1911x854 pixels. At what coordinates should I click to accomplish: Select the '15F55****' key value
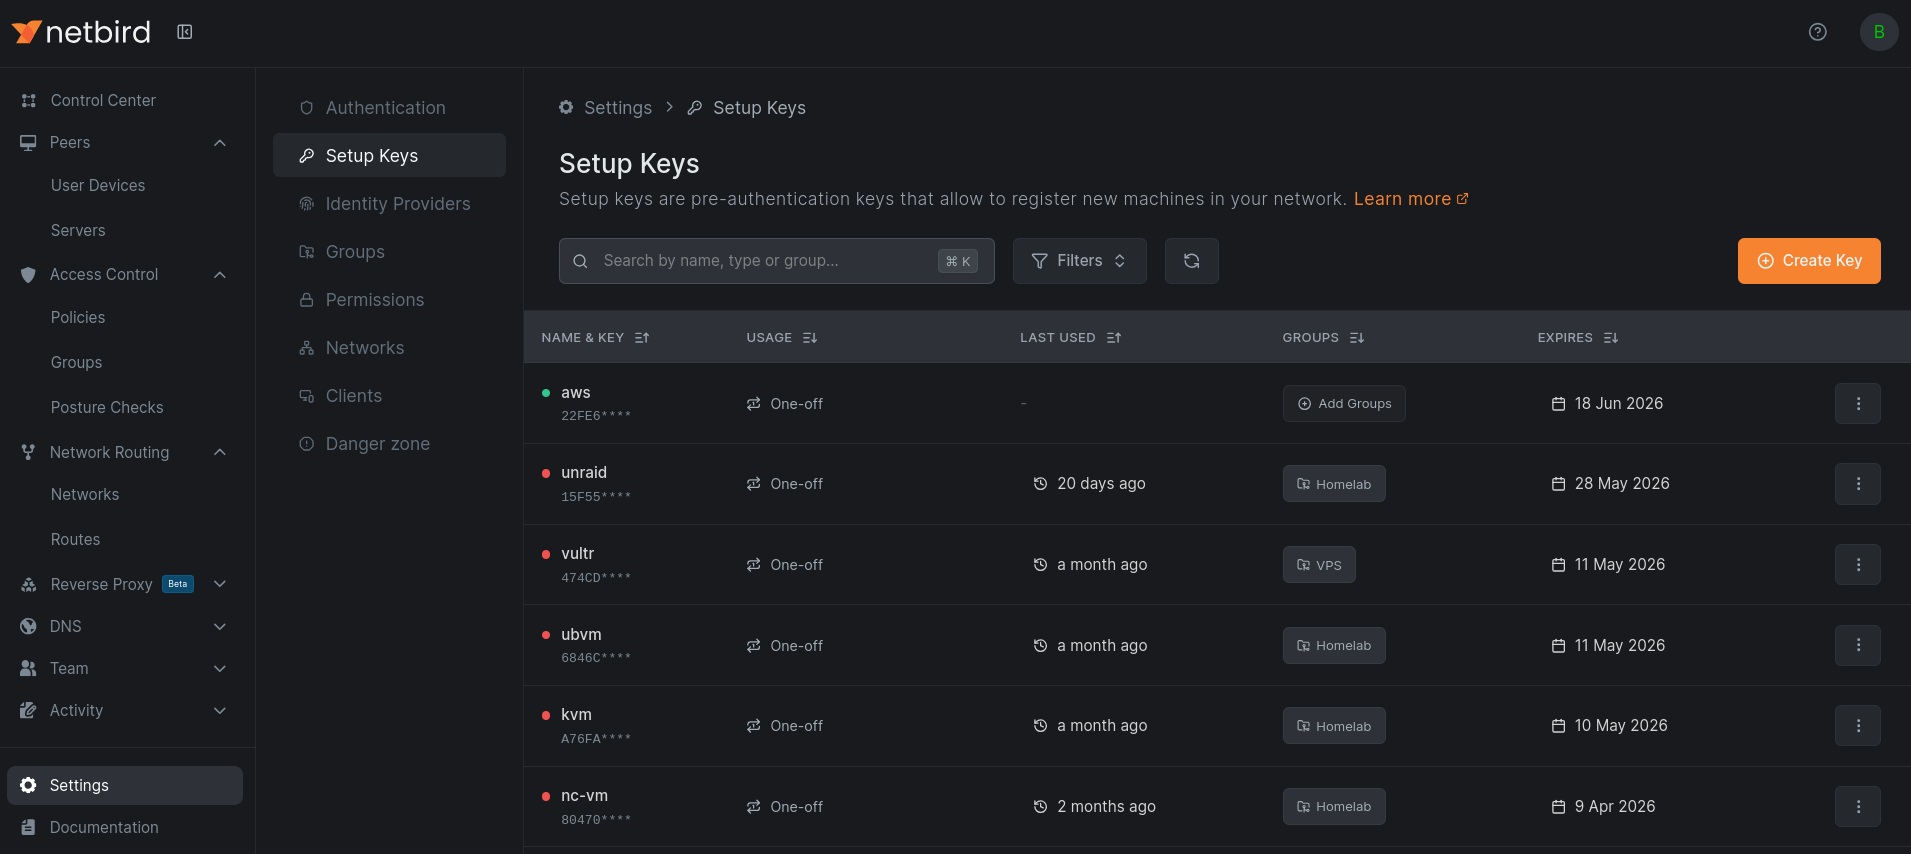[x=596, y=497]
